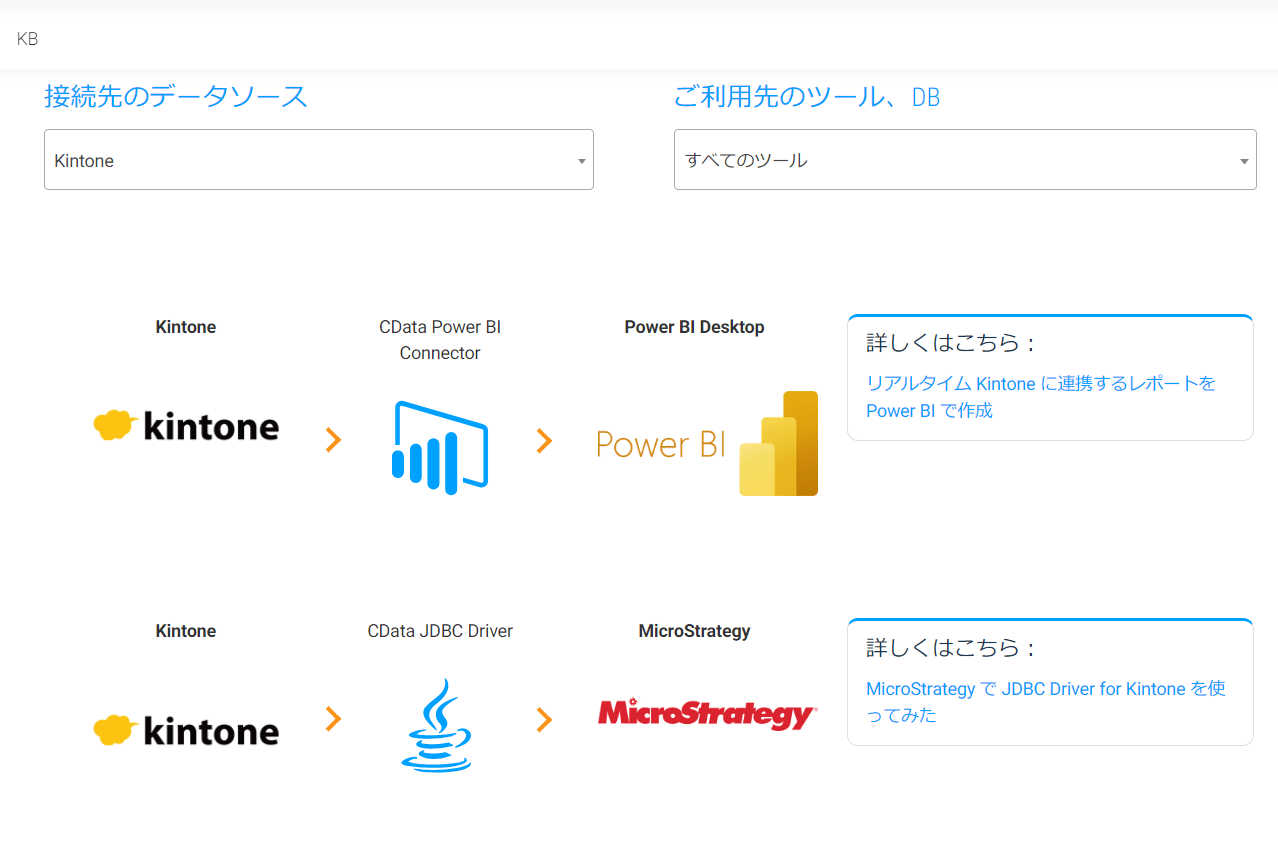The width and height of the screenshot is (1278, 864).
Task: Click the orange arrow after first Kintone logo
Action: pyautogui.click(x=334, y=440)
